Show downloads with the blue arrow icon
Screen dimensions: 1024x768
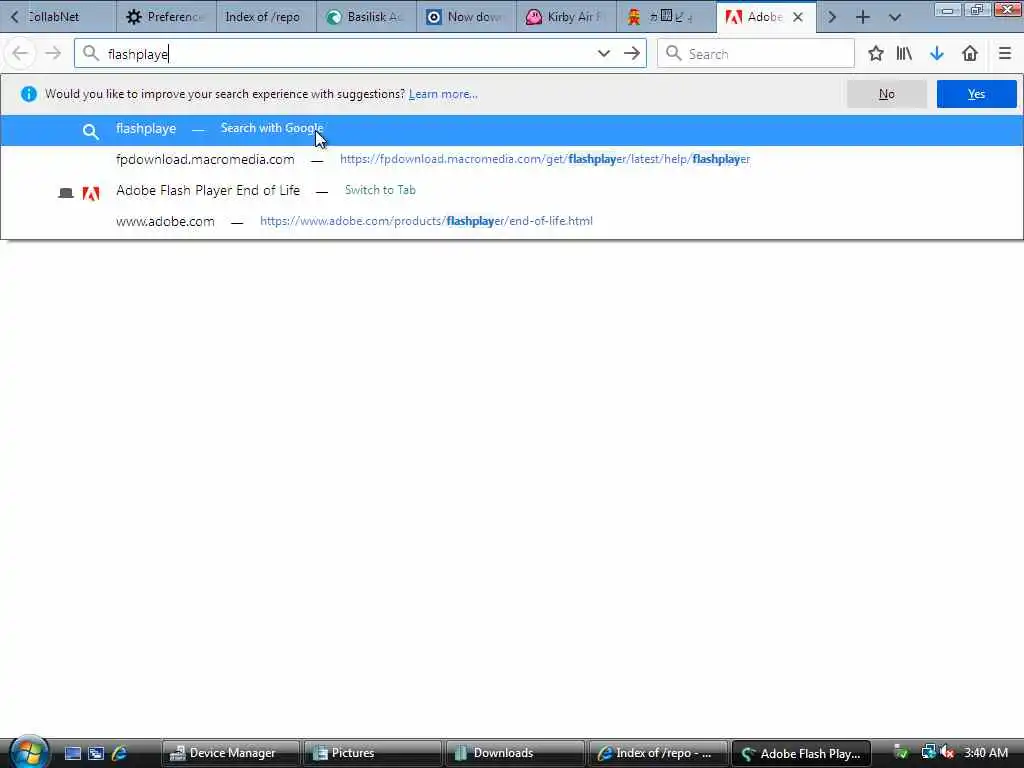[937, 54]
